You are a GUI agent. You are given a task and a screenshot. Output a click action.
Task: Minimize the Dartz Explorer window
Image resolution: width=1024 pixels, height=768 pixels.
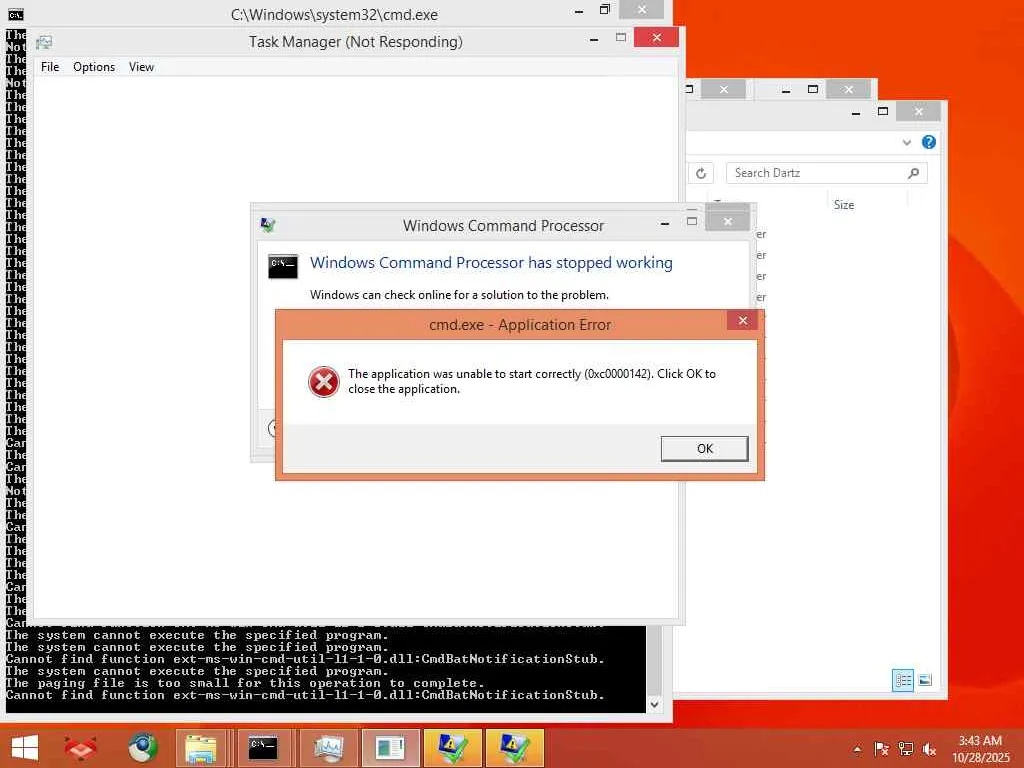tap(856, 112)
